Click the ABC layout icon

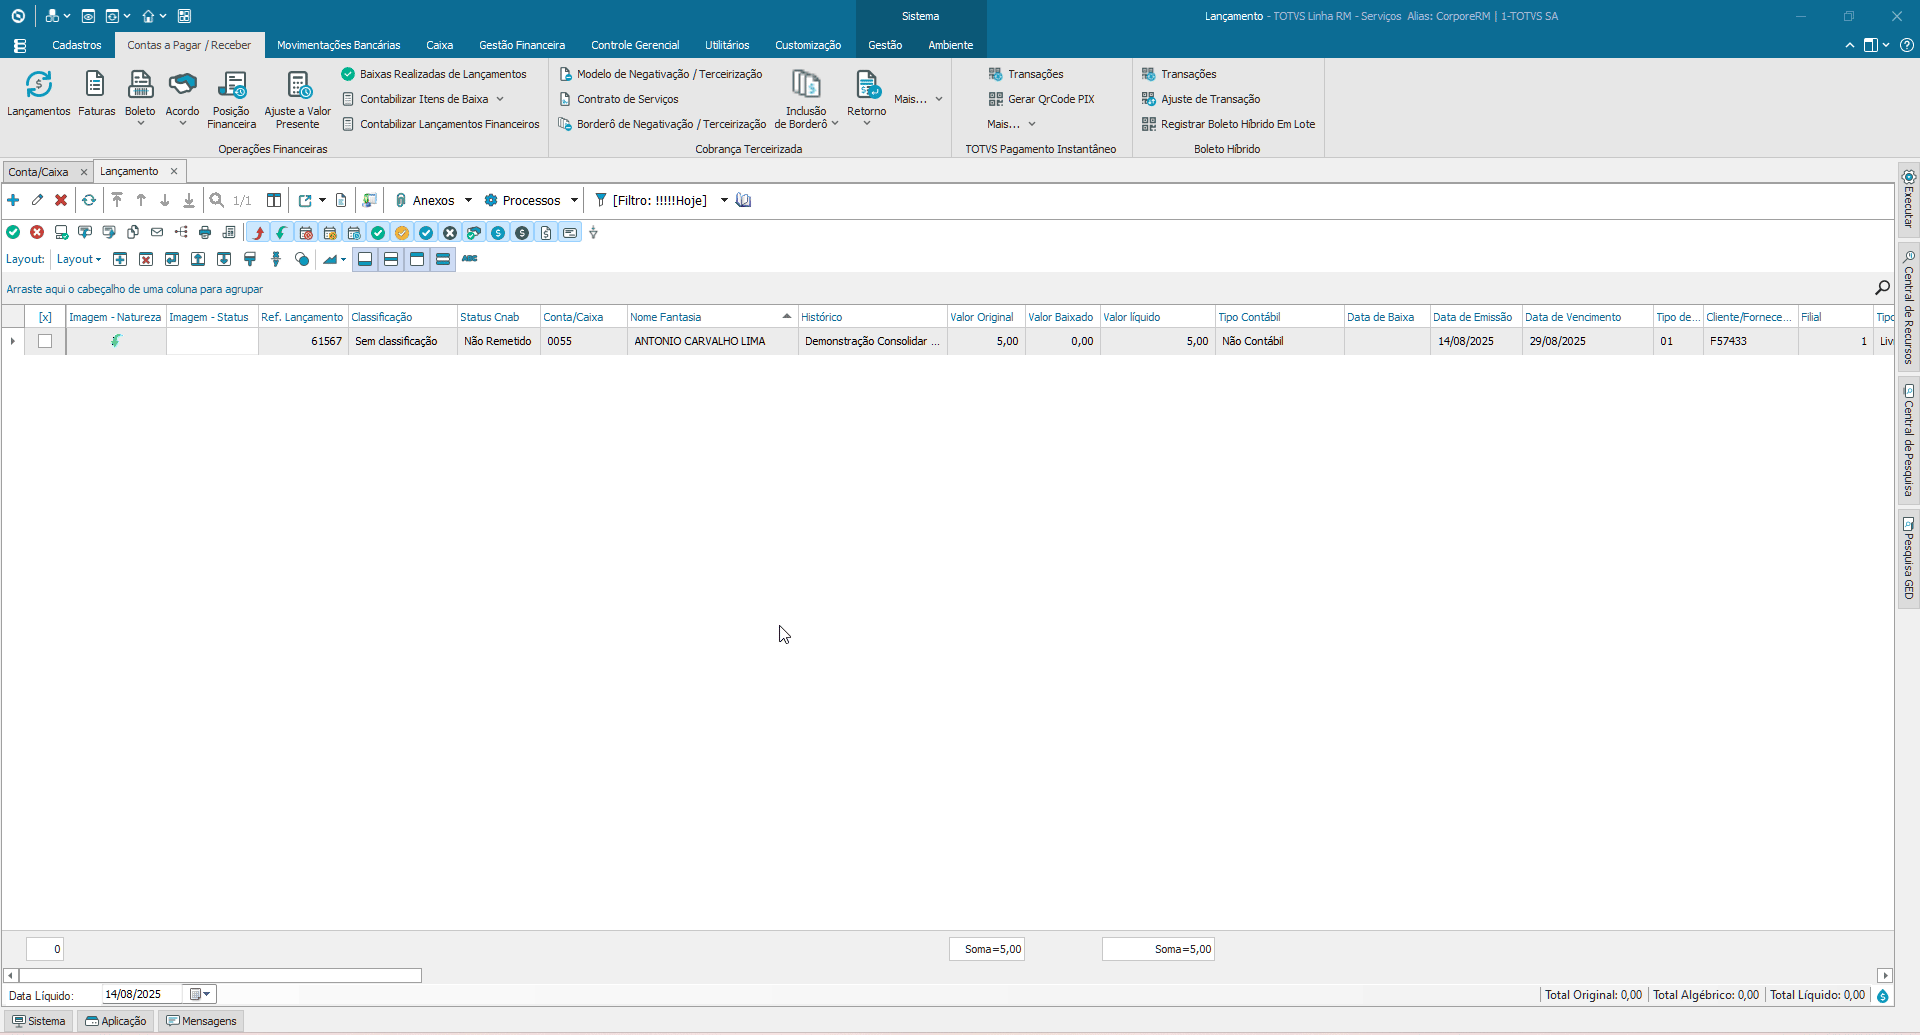(469, 259)
